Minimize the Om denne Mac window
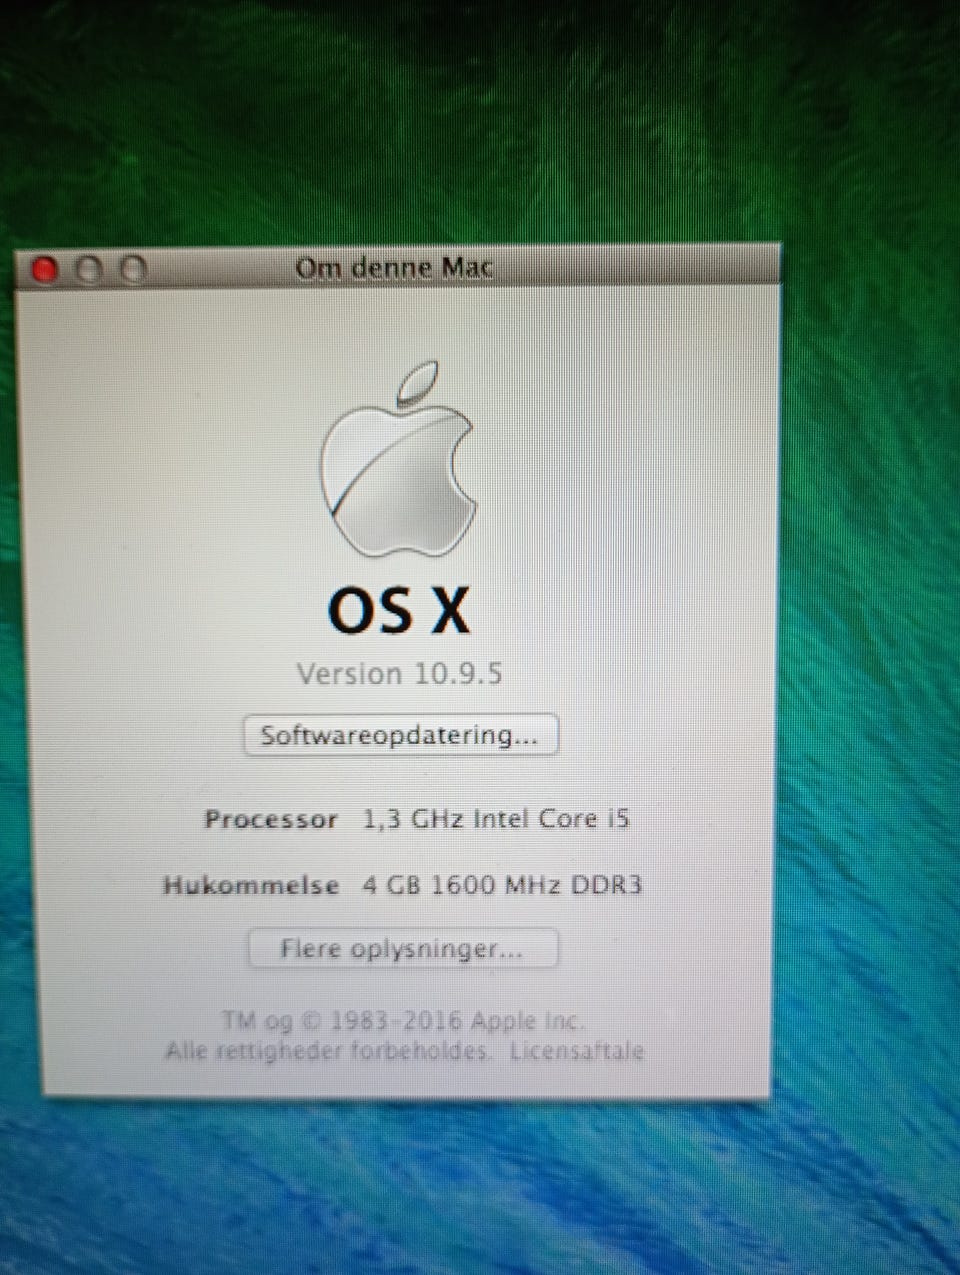 [89, 270]
